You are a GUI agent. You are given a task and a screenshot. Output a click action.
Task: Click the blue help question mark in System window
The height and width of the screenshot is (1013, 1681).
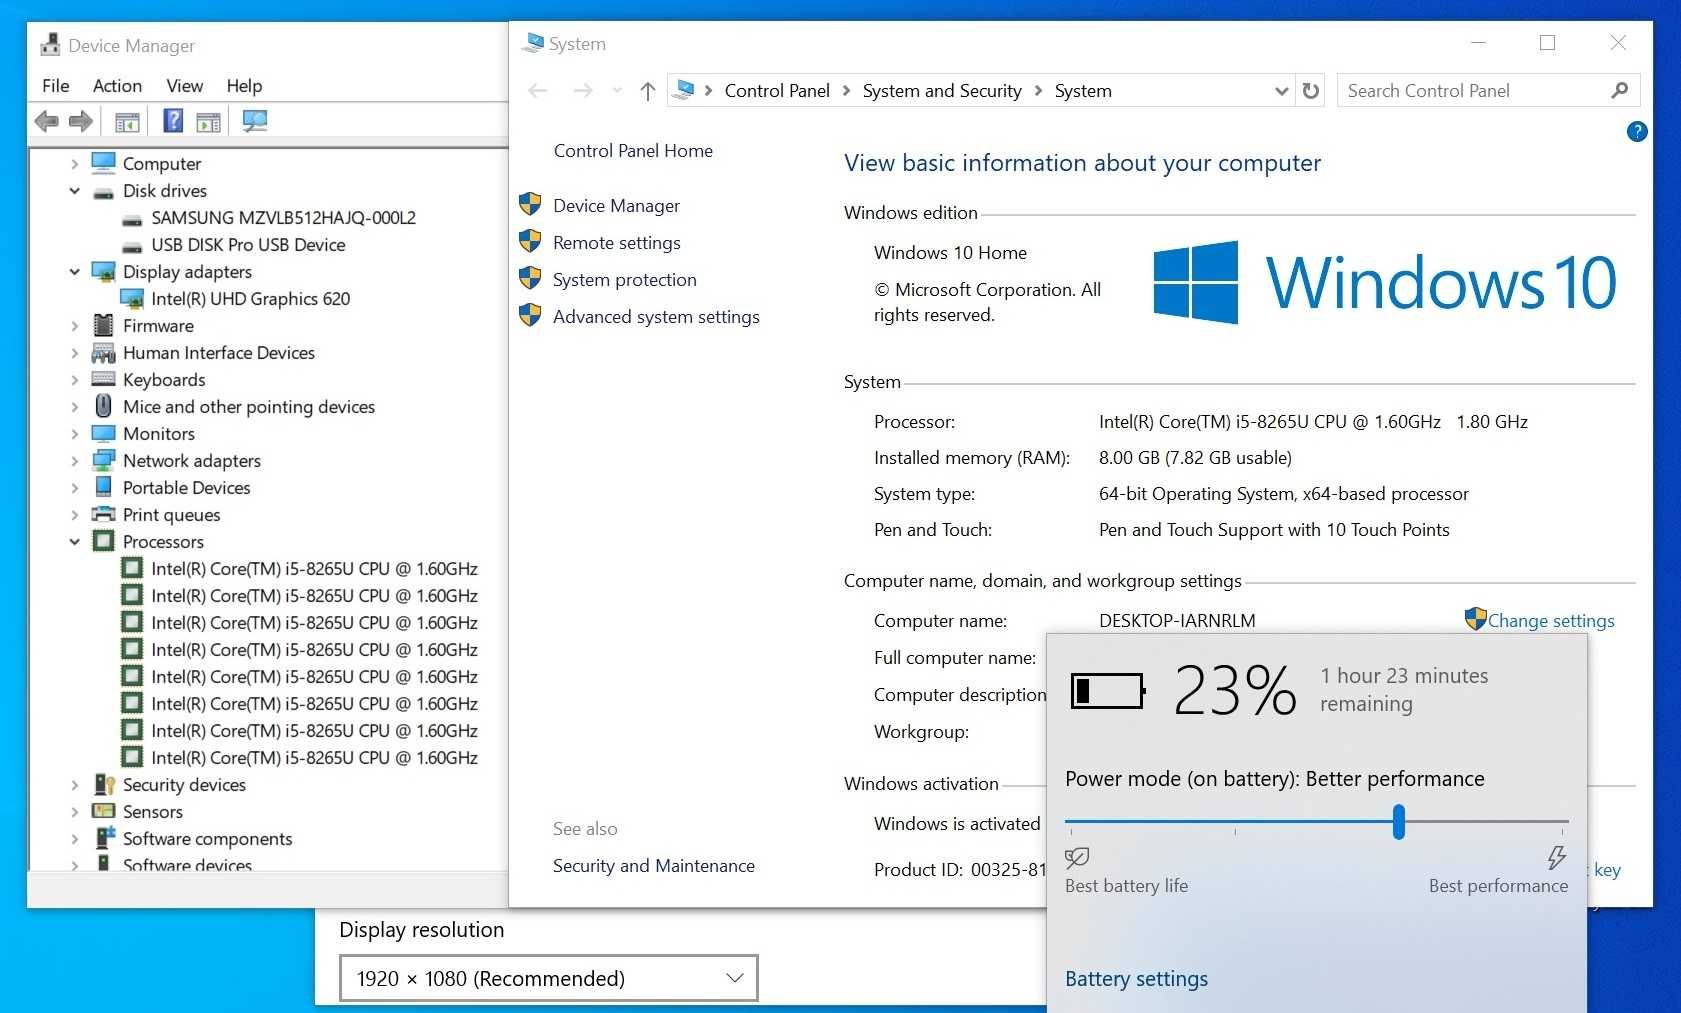pyautogui.click(x=1637, y=131)
